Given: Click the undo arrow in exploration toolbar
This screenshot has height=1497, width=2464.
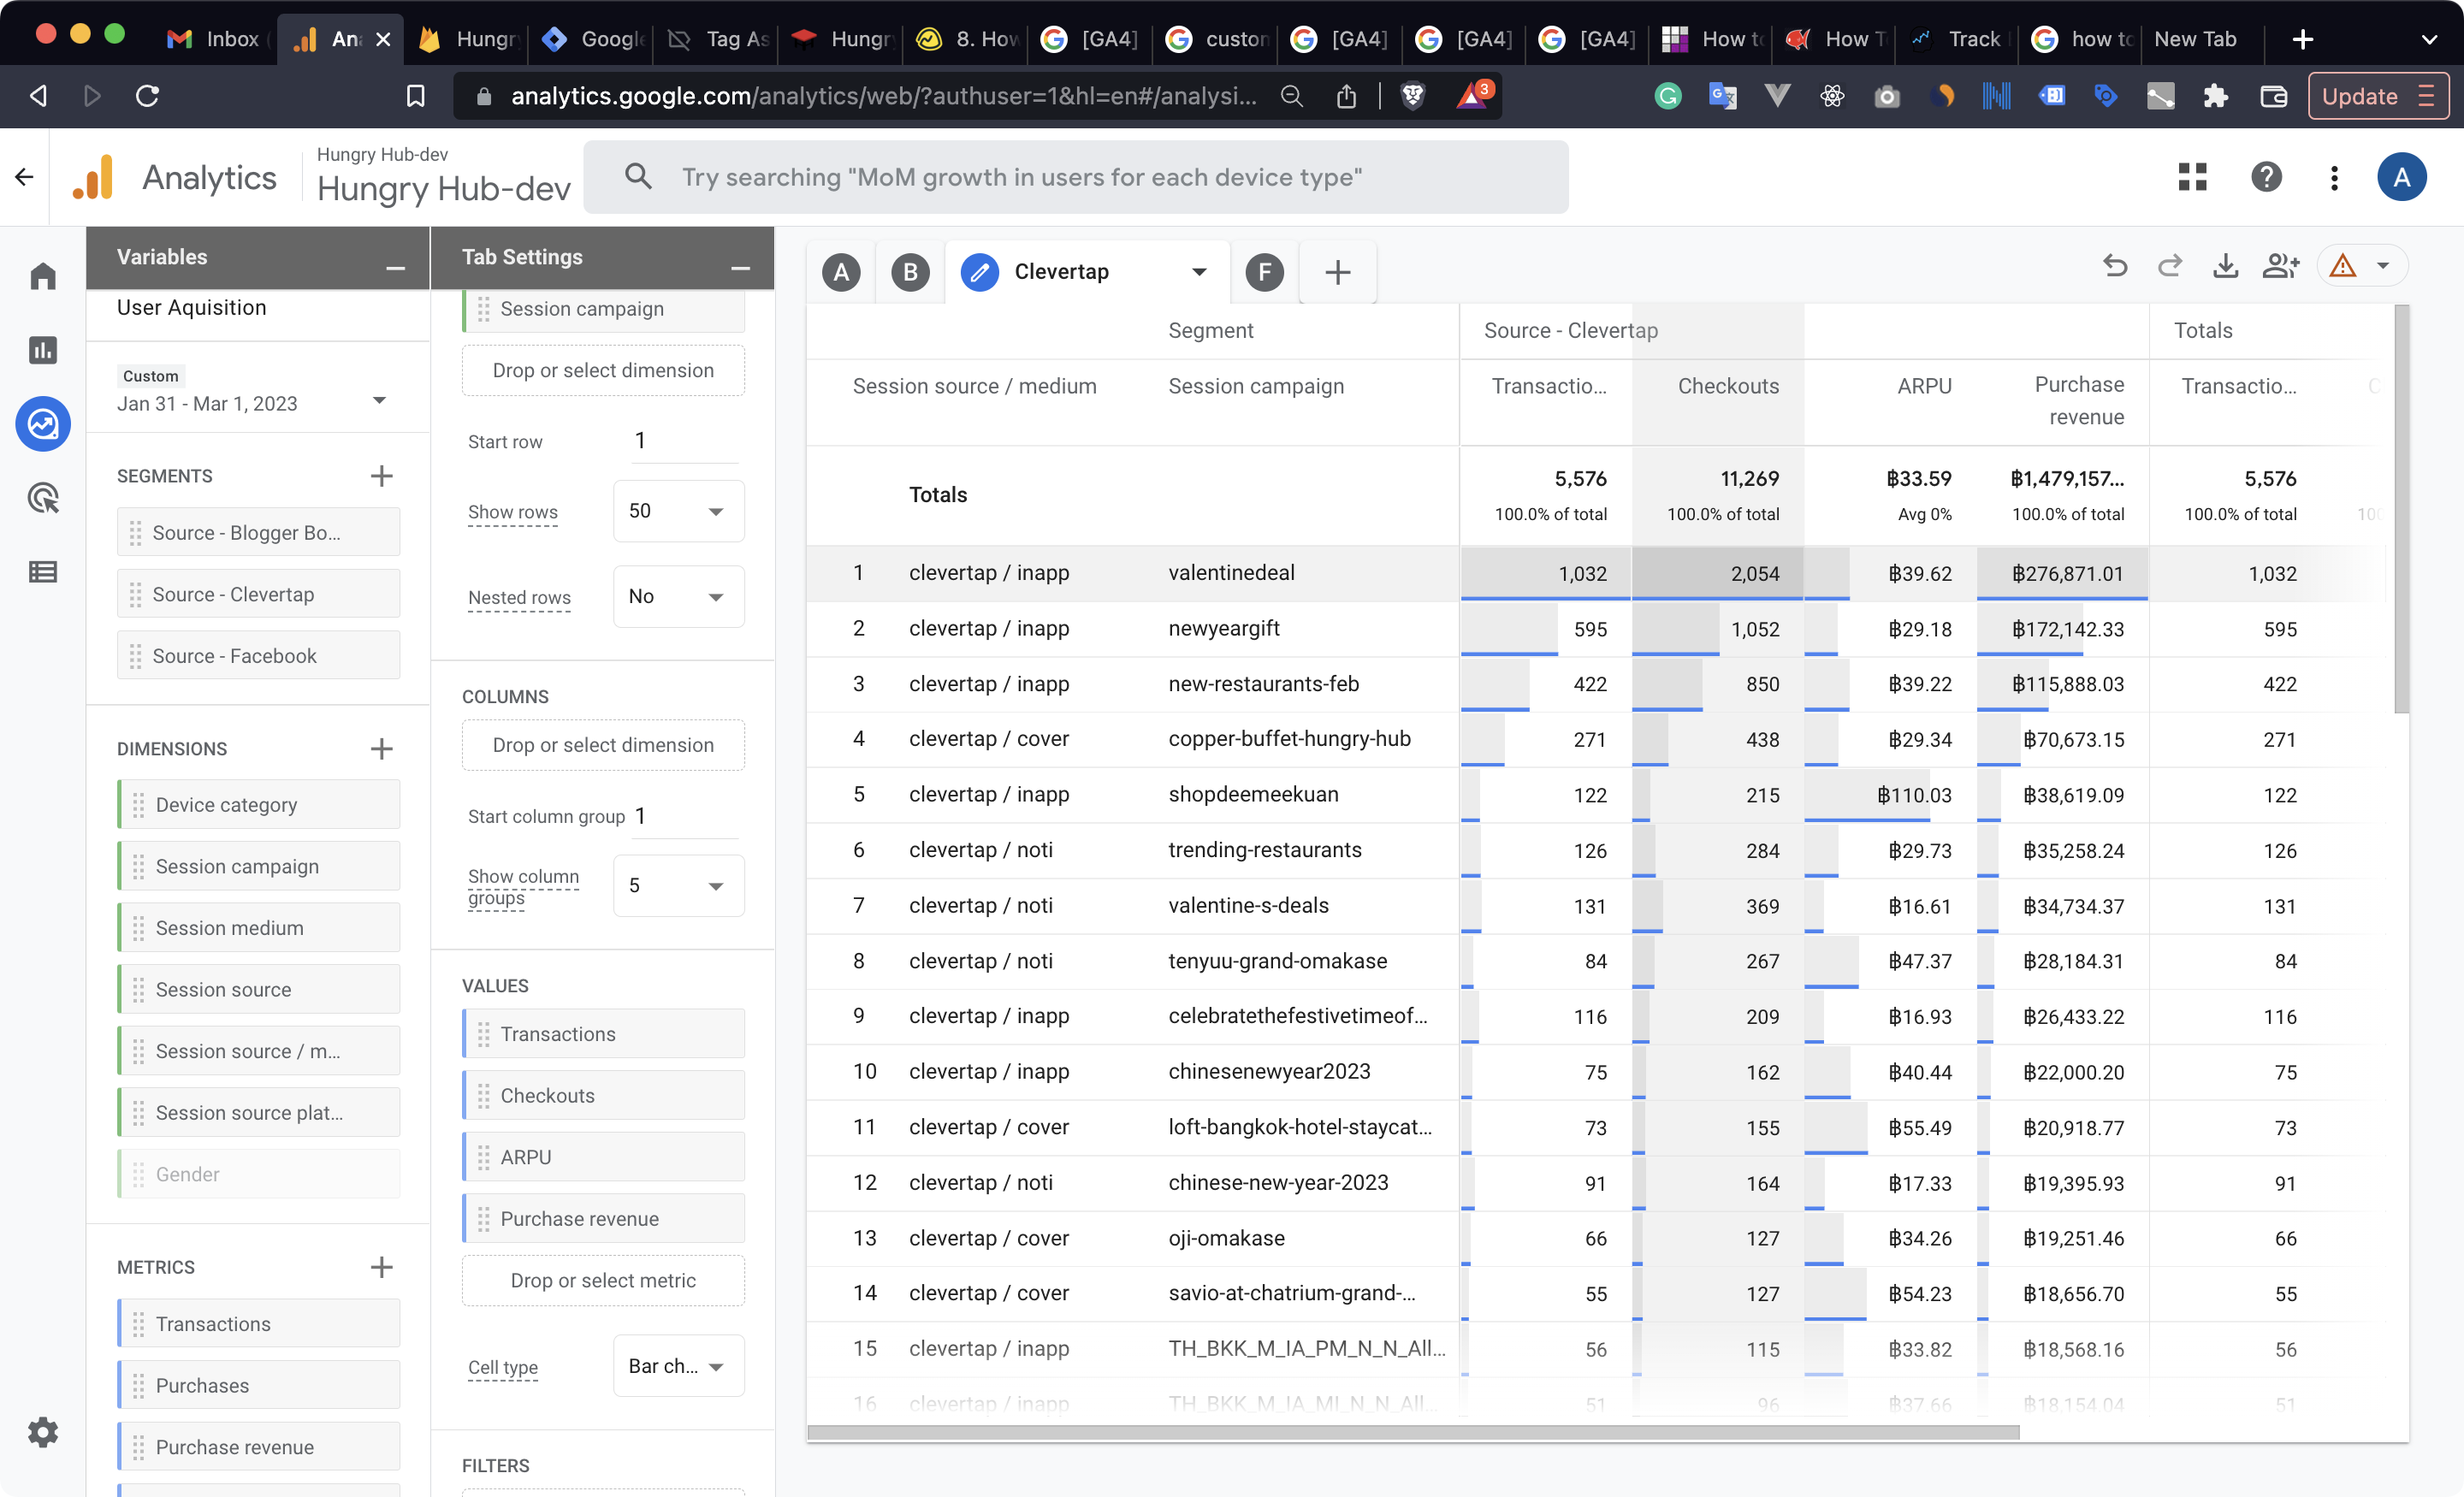Looking at the screenshot, I should point(2114,266).
